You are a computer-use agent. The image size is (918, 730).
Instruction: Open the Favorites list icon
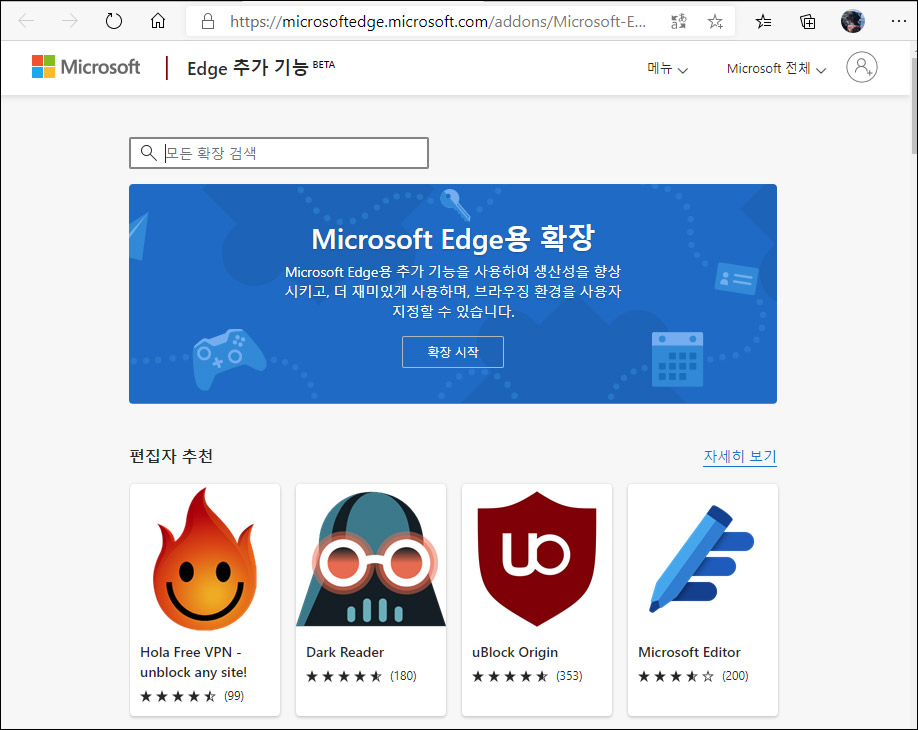763,22
